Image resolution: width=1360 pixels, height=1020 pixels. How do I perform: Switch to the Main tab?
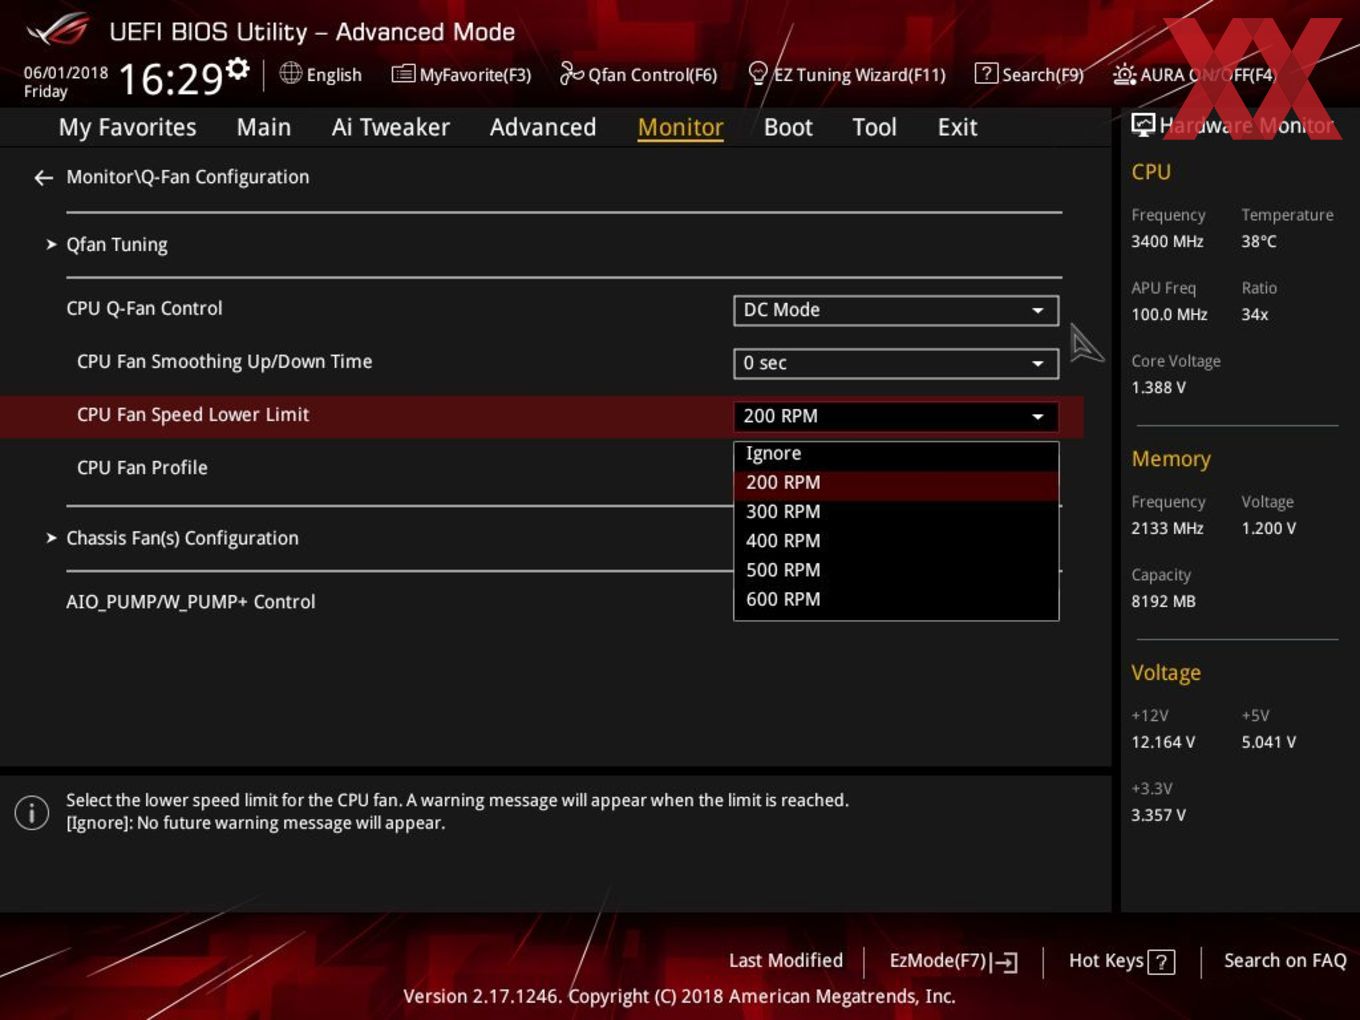click(264, 127)
